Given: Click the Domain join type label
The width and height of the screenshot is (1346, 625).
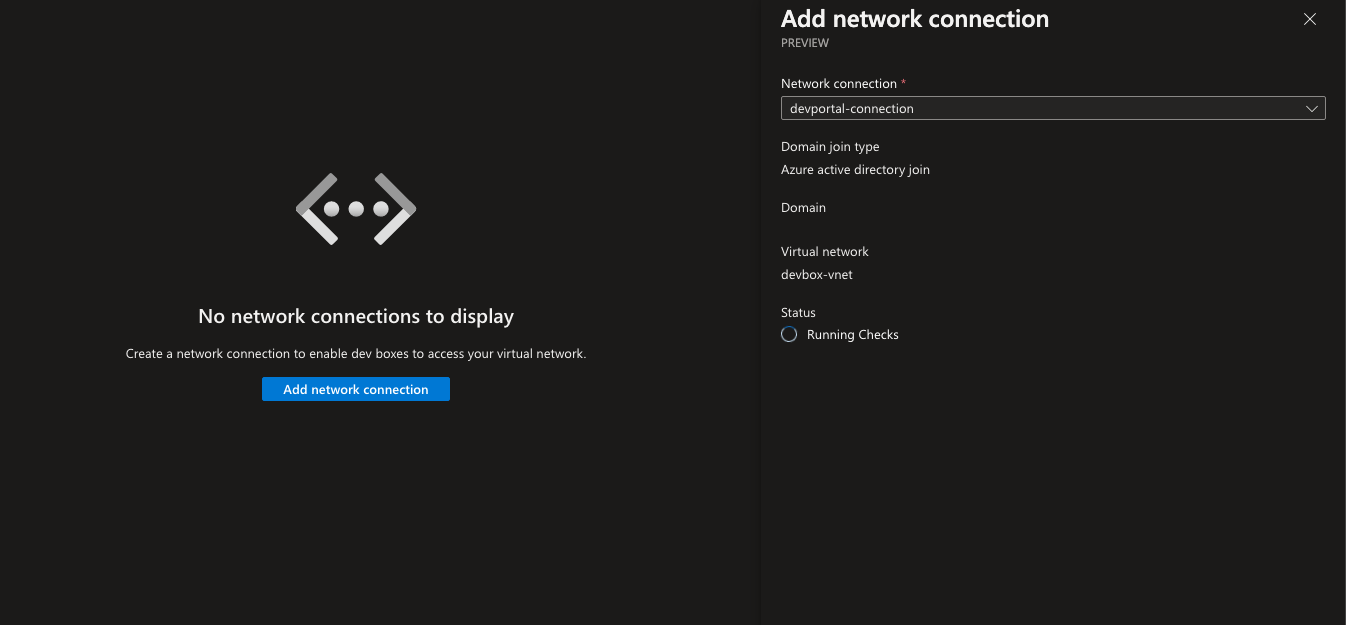Looking at the screenshot, I should (830, 147).
